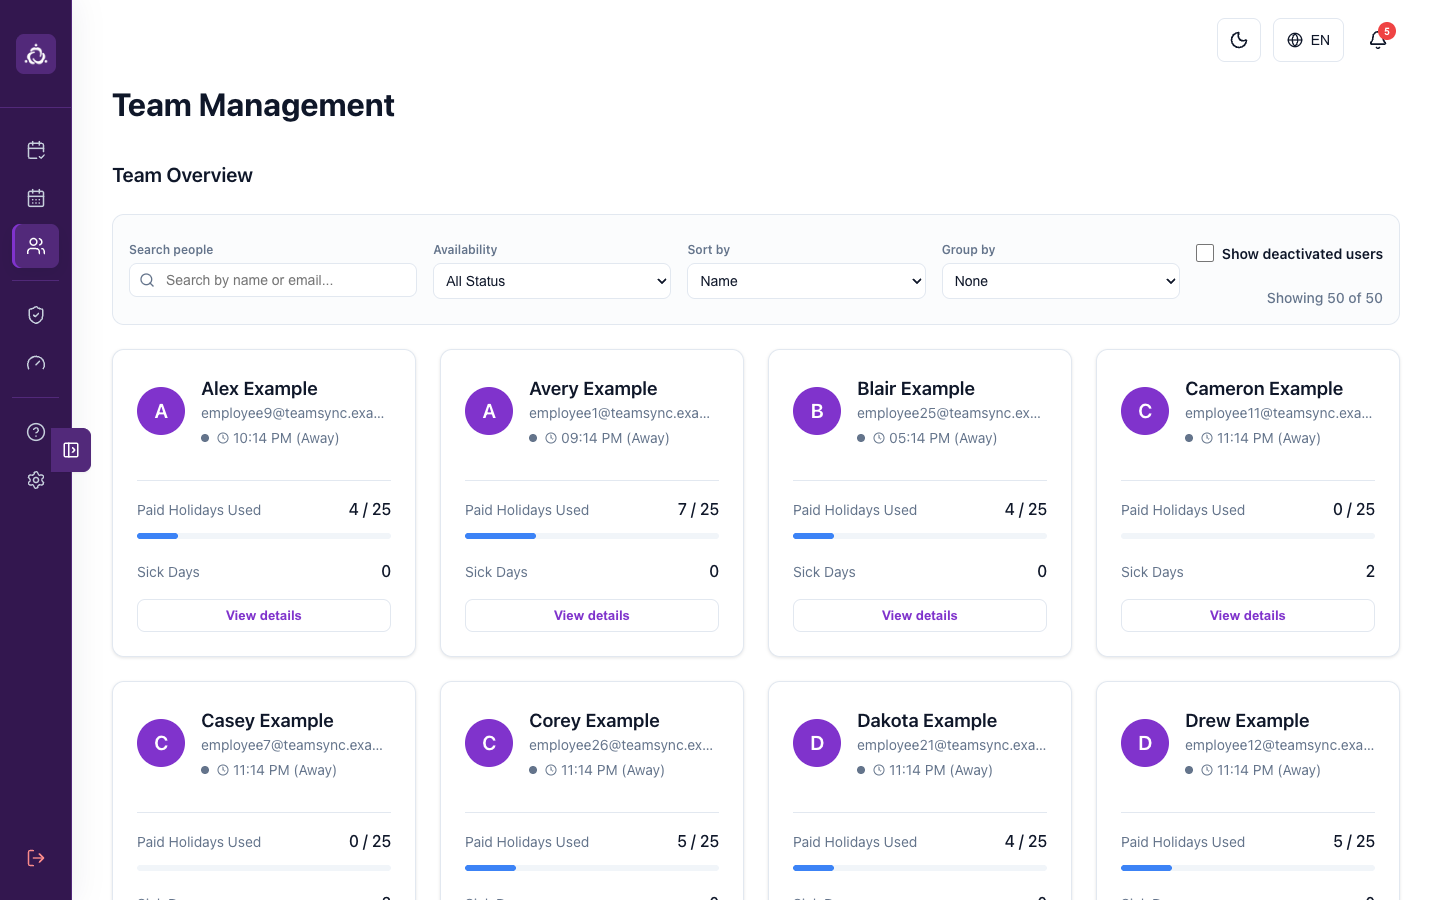This screenshot has width=1440, height=900.
Task: Open the EN language selector
Action: point(1308,40)
